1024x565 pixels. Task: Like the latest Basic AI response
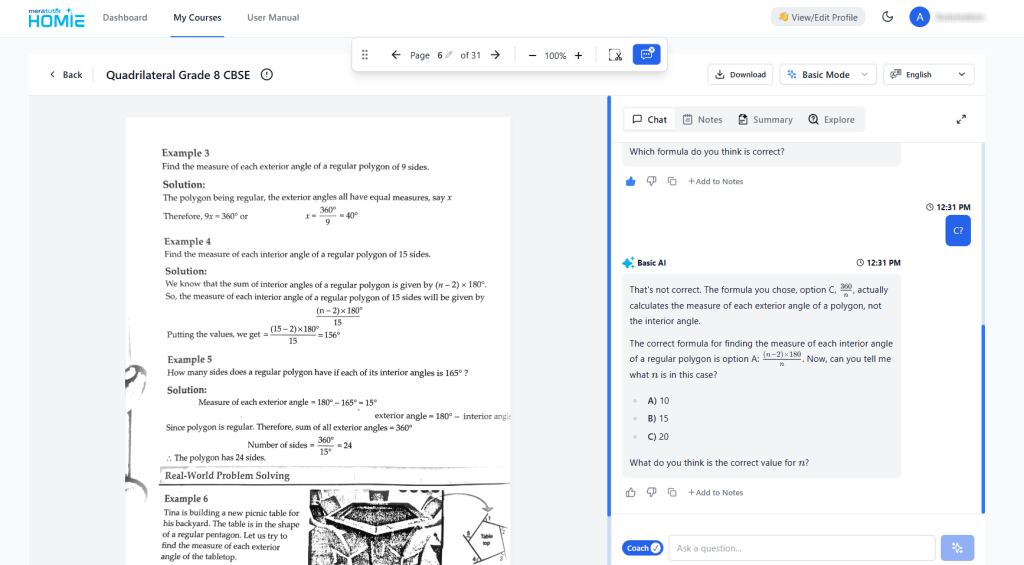tap(630, 492)
